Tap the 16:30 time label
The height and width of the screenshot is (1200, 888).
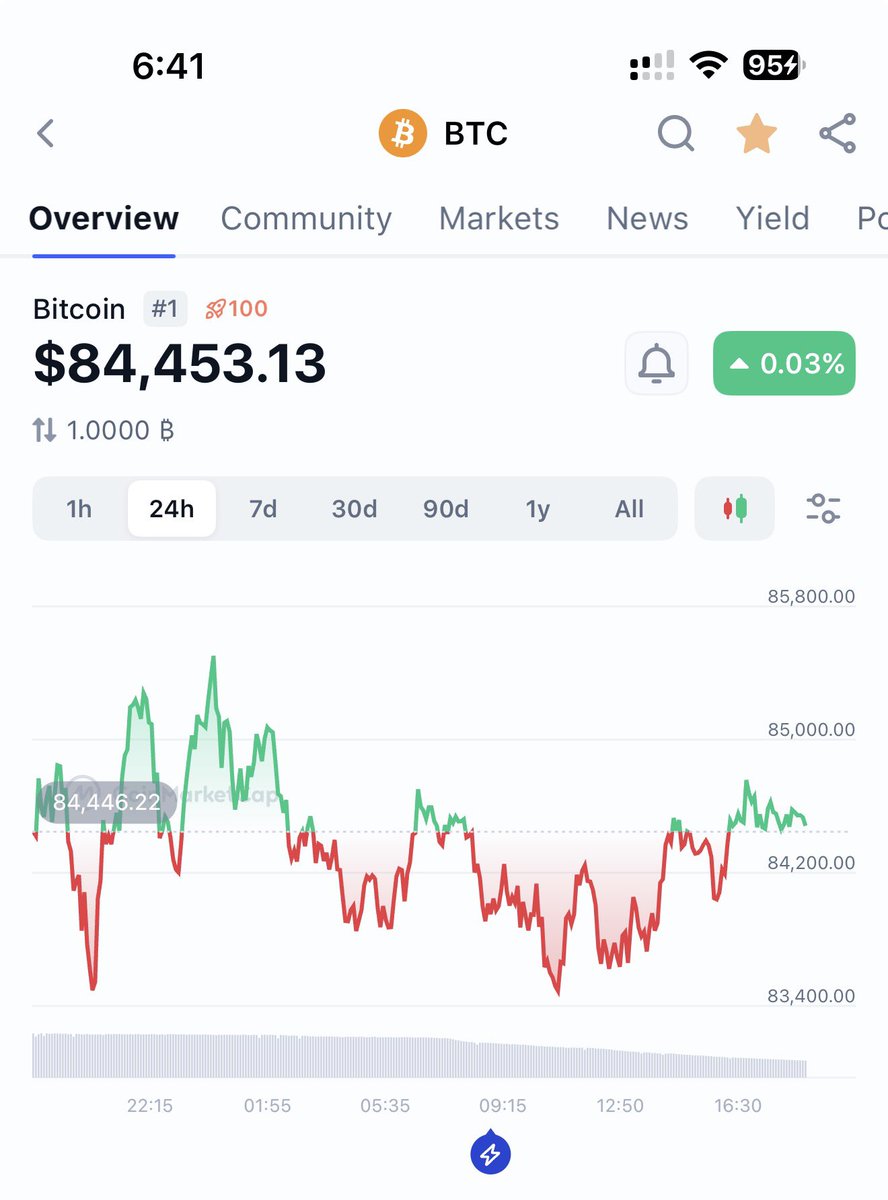[x=737, y=1105]
